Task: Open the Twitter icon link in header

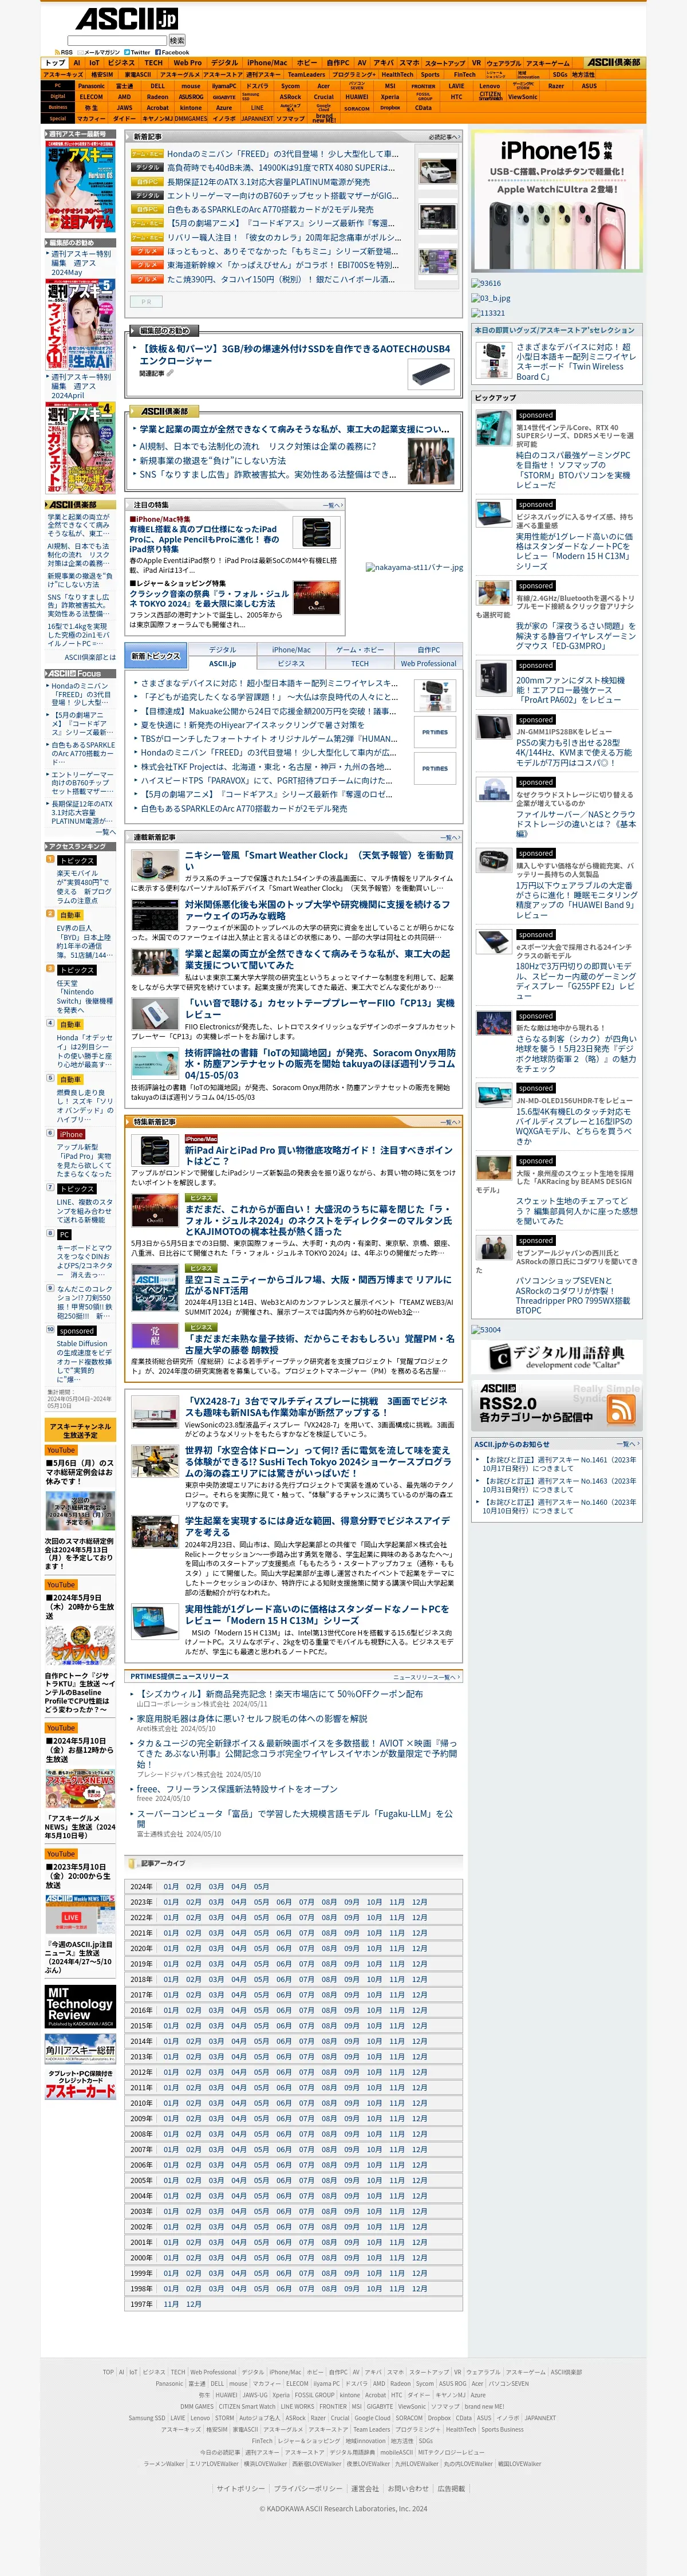Action: click(x=137, y=52)
